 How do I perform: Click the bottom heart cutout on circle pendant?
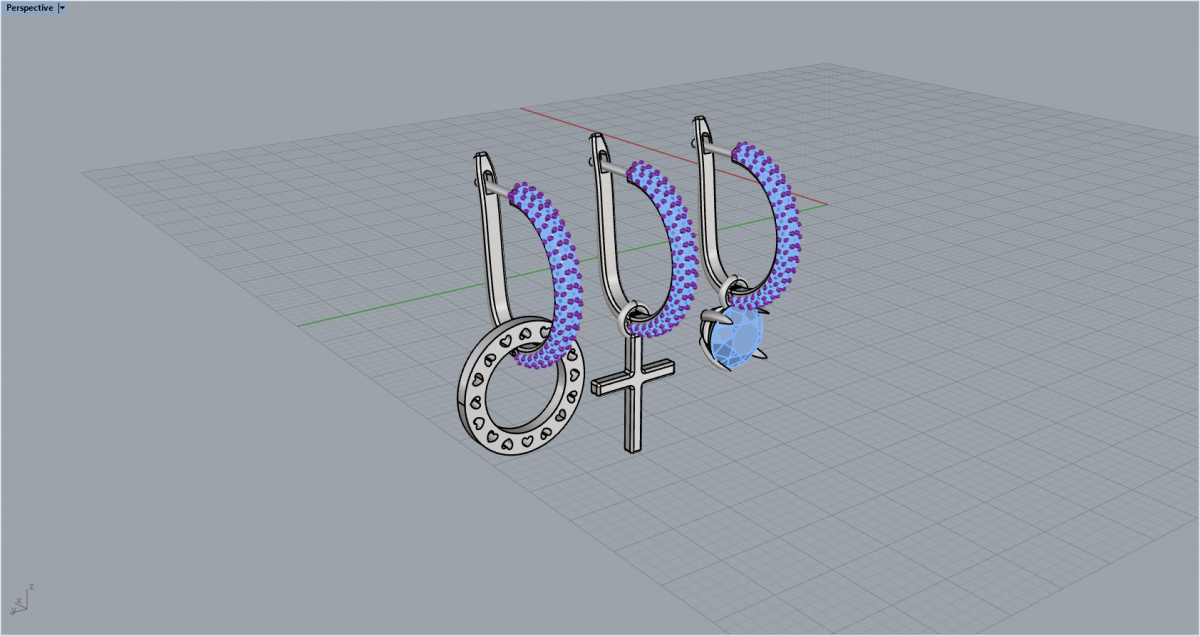[x=505, y=442]
